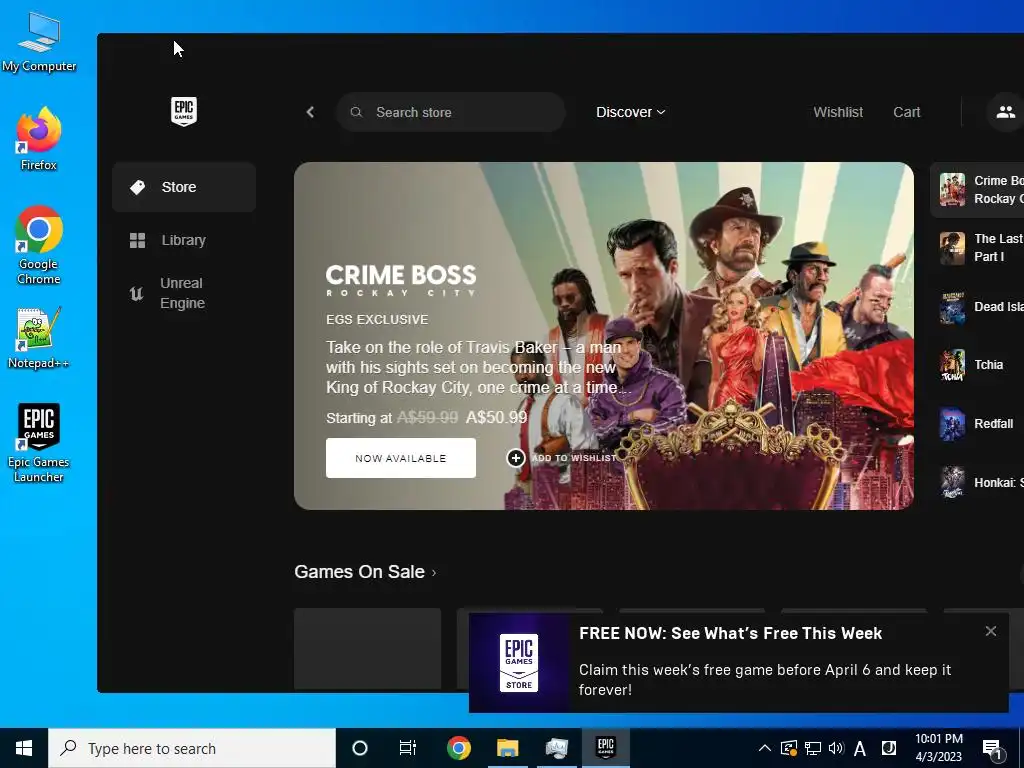Viewport: 1024px width, 768px height.
Task: Click the Windows taskbar search box
Action: [192, 748]
